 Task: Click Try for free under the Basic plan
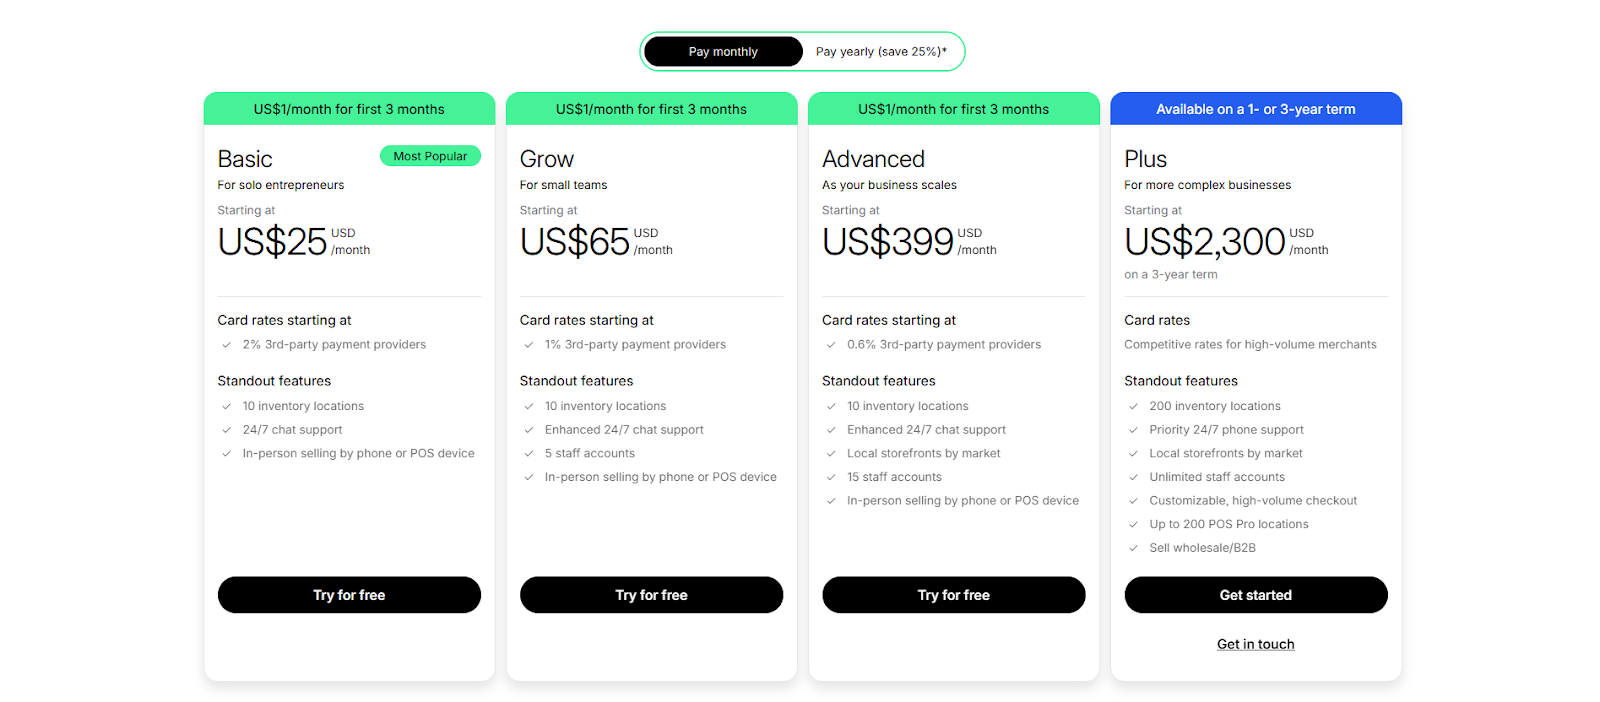click(x=349, y=594)
